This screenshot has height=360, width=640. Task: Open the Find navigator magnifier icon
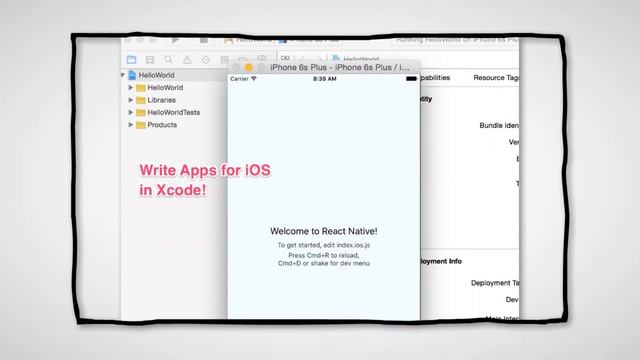[169, 60]
